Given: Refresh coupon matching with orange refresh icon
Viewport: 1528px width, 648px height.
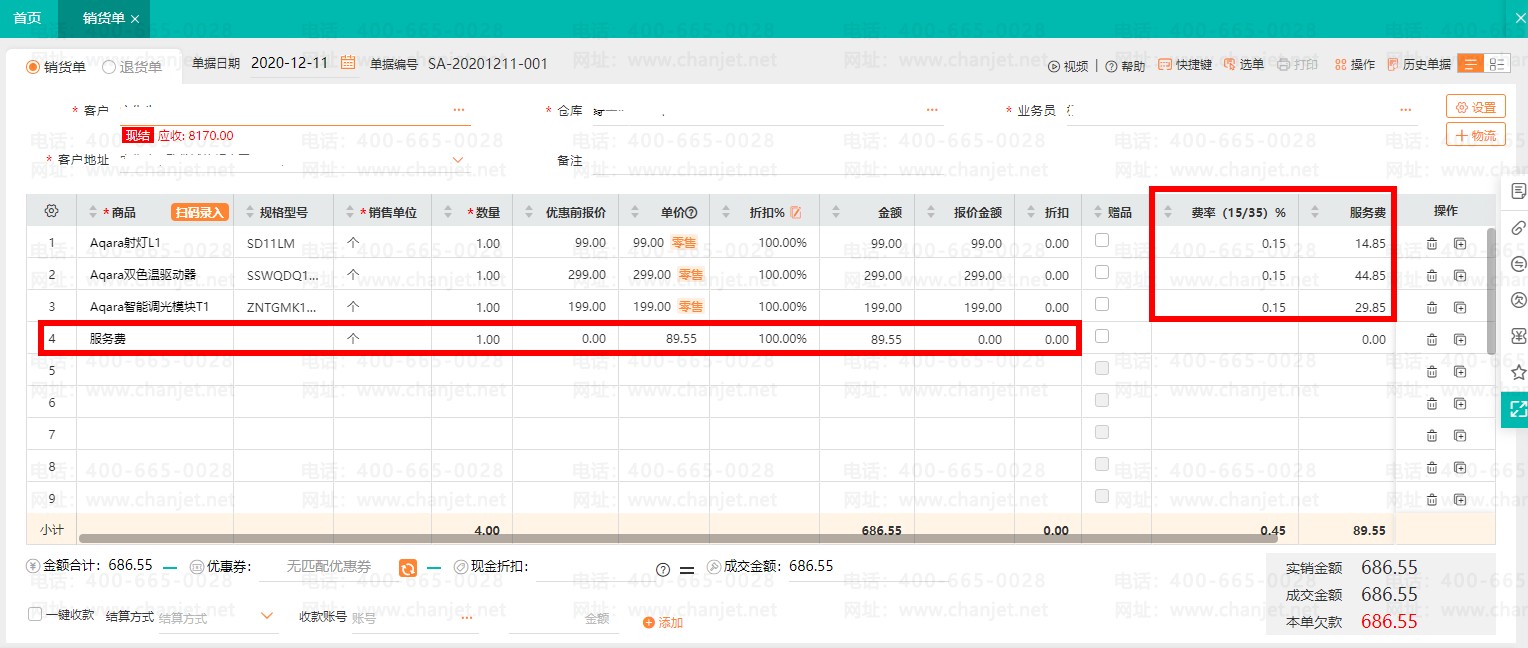Looking at the screenshot, I should point(408,567).
